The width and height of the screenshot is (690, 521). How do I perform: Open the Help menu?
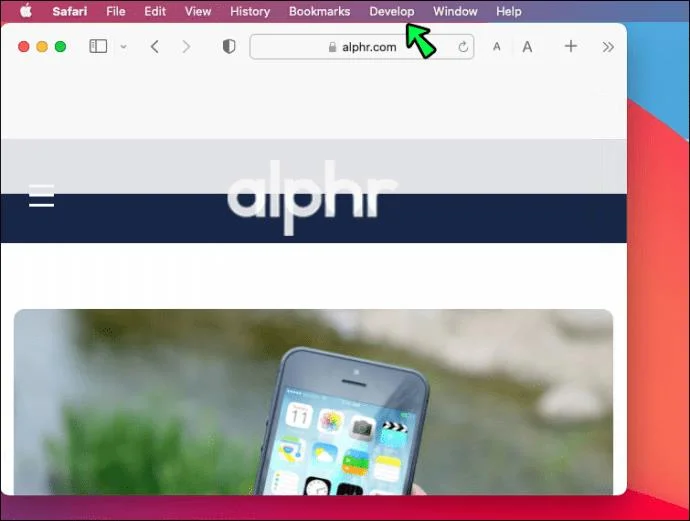coord(509,11)
